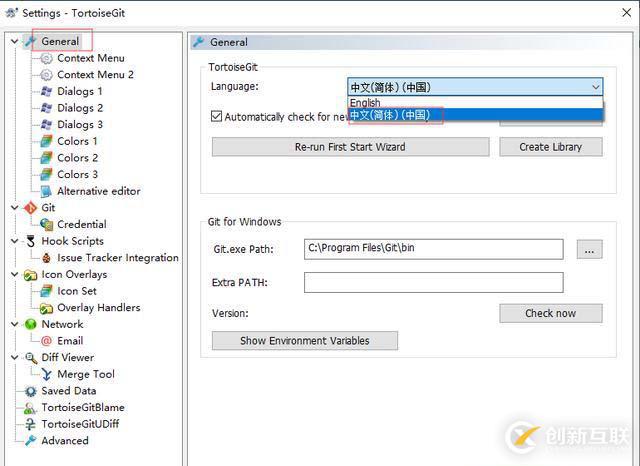Click the Overlay Handlers folder icon
The image size is (640, 466).
pos(47,308)
